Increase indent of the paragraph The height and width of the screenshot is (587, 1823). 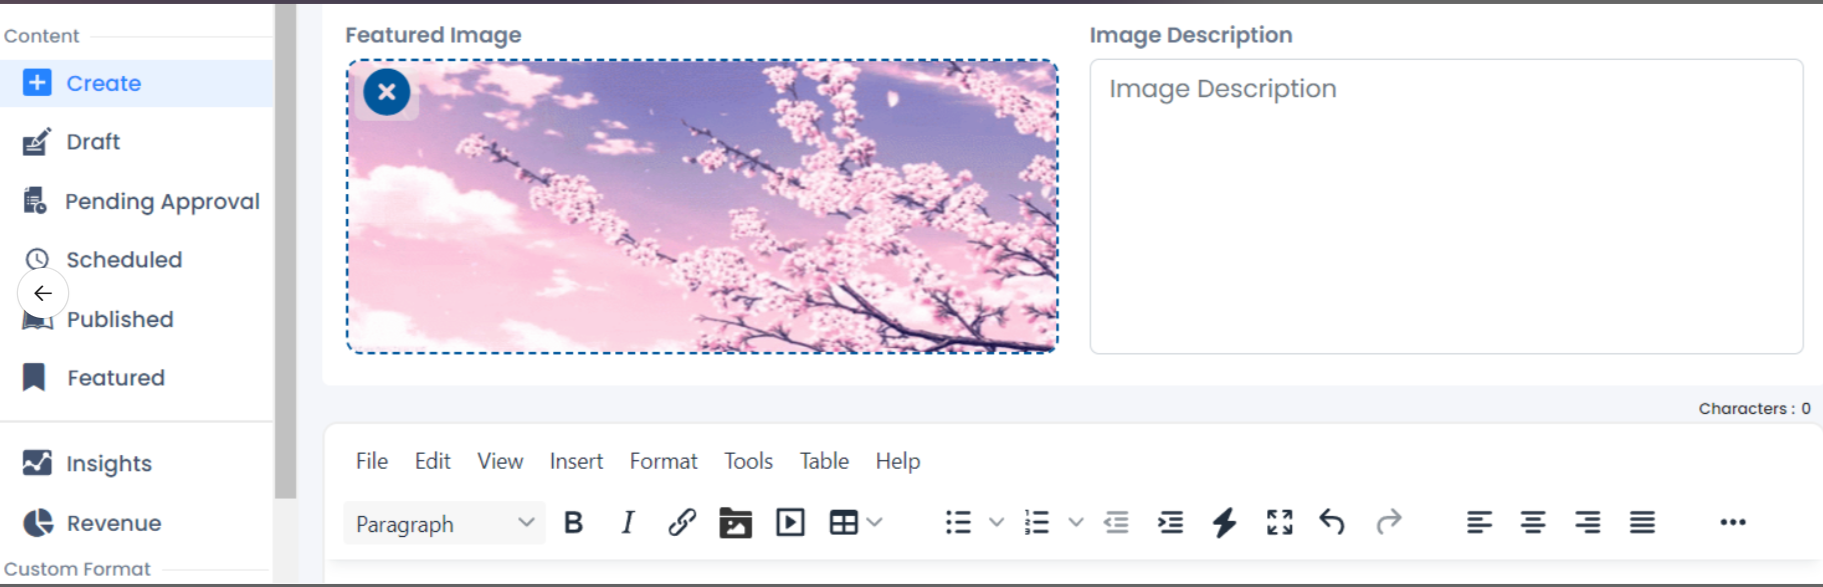click(1170, 523)
